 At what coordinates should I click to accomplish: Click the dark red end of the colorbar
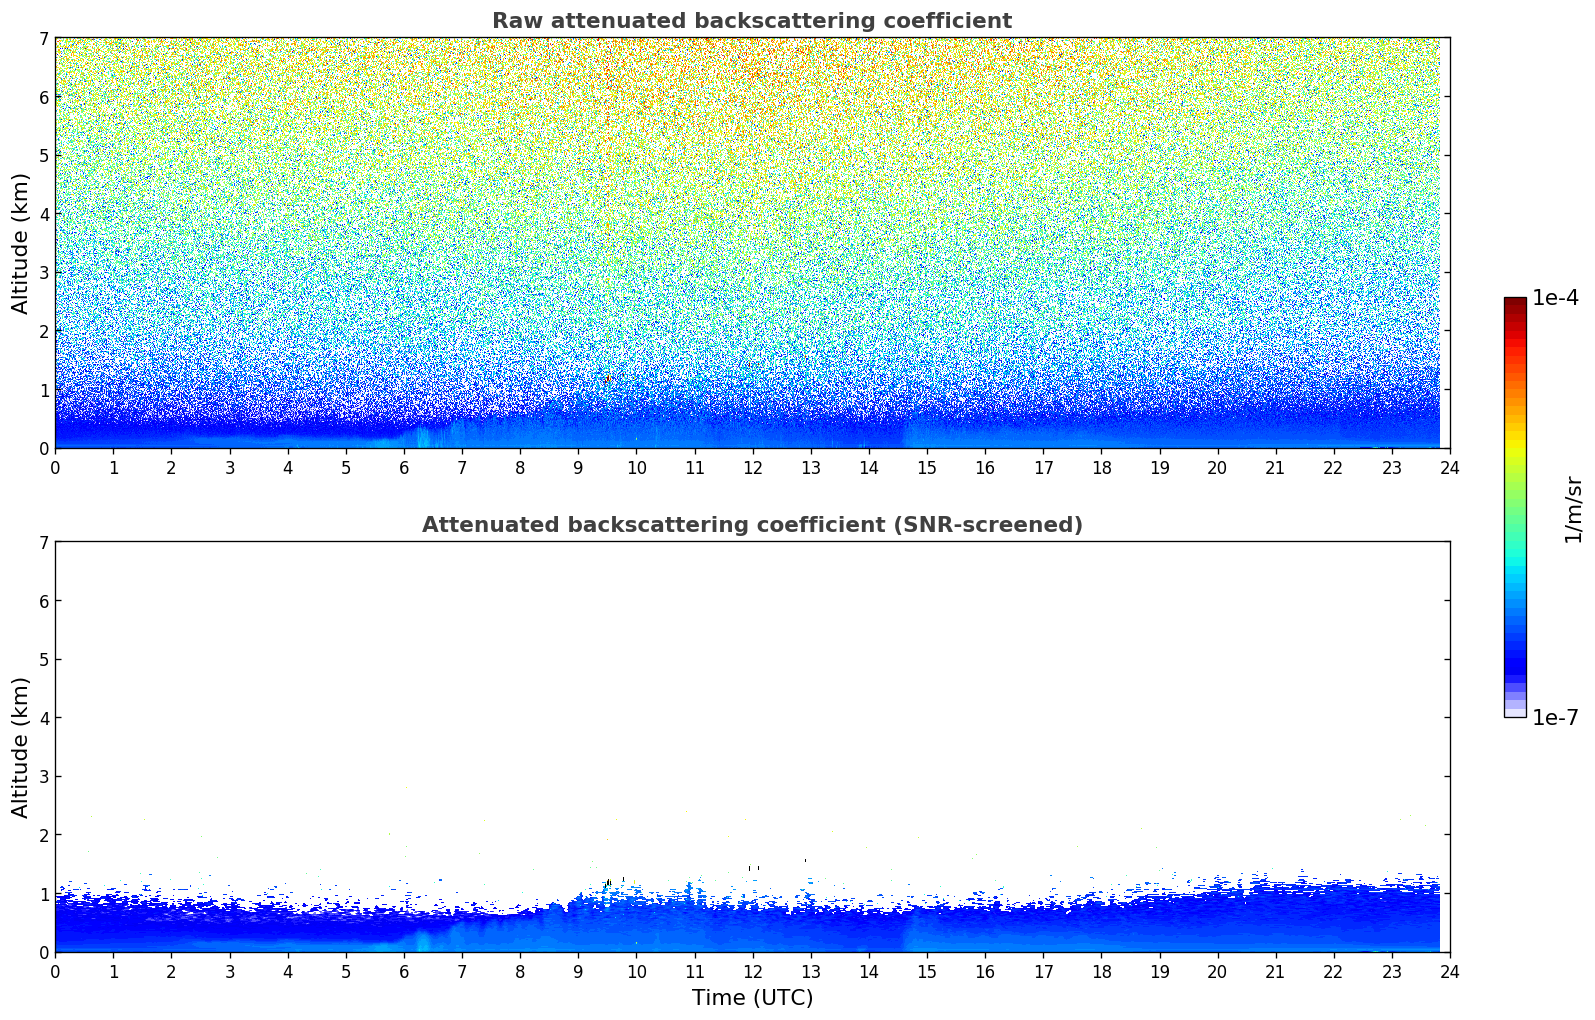(x=1515, y=302)
